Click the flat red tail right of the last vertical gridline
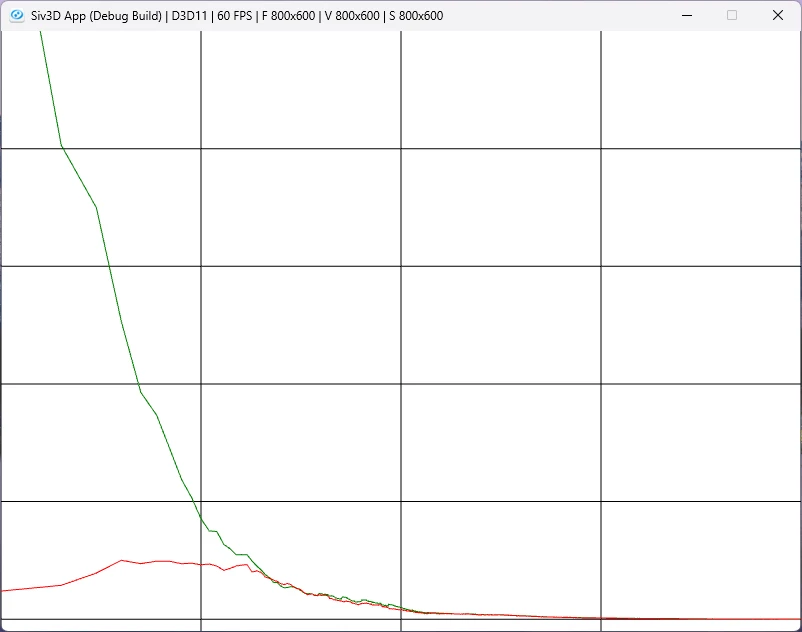 701,618
